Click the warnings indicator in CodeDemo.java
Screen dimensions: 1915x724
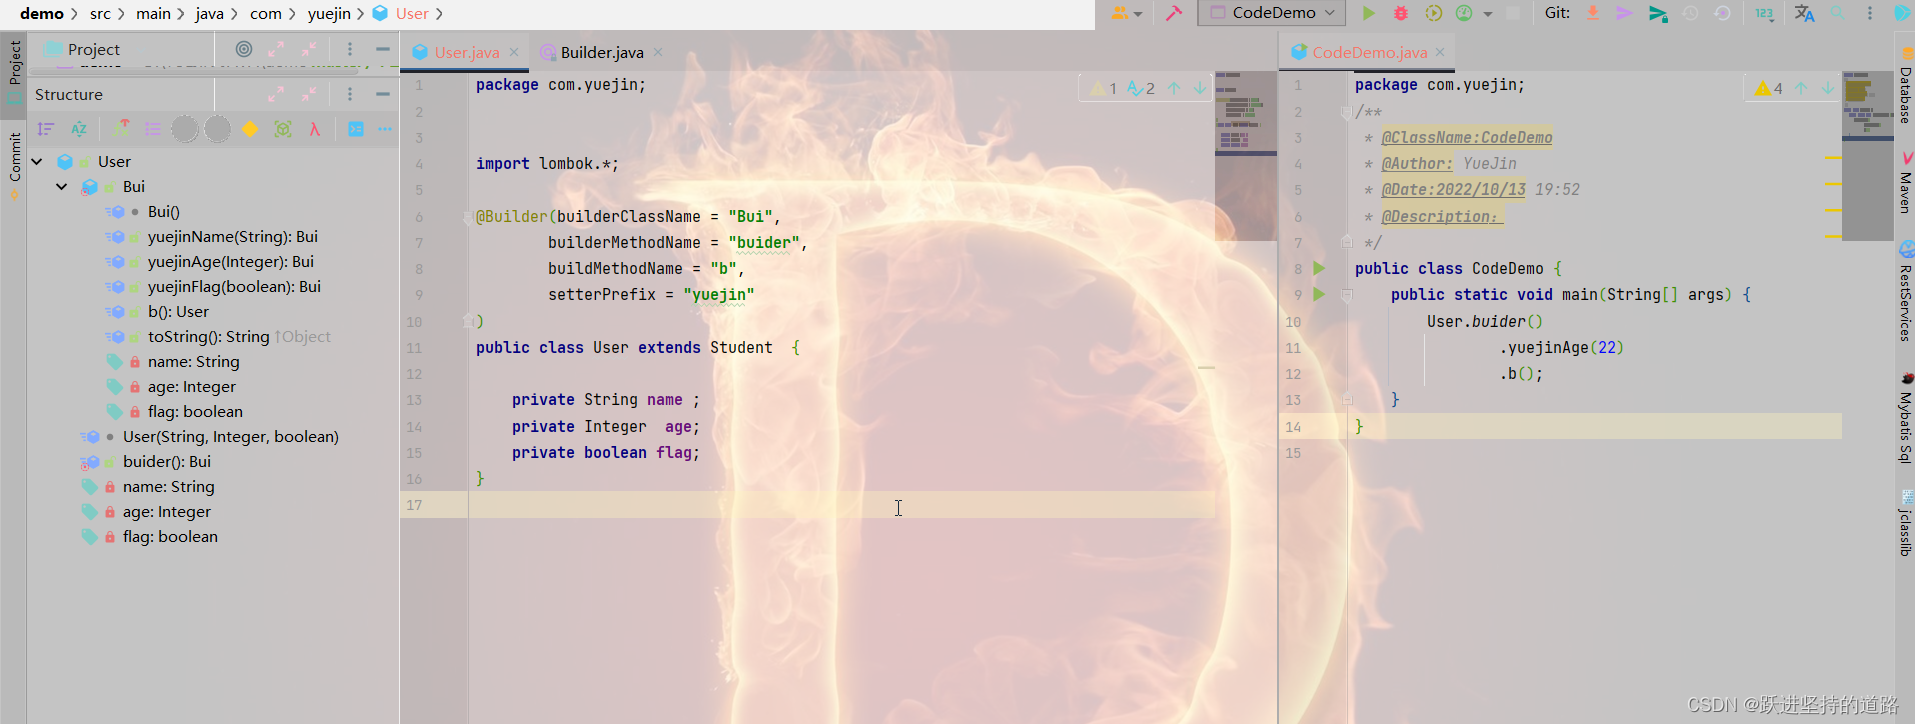1768,88
